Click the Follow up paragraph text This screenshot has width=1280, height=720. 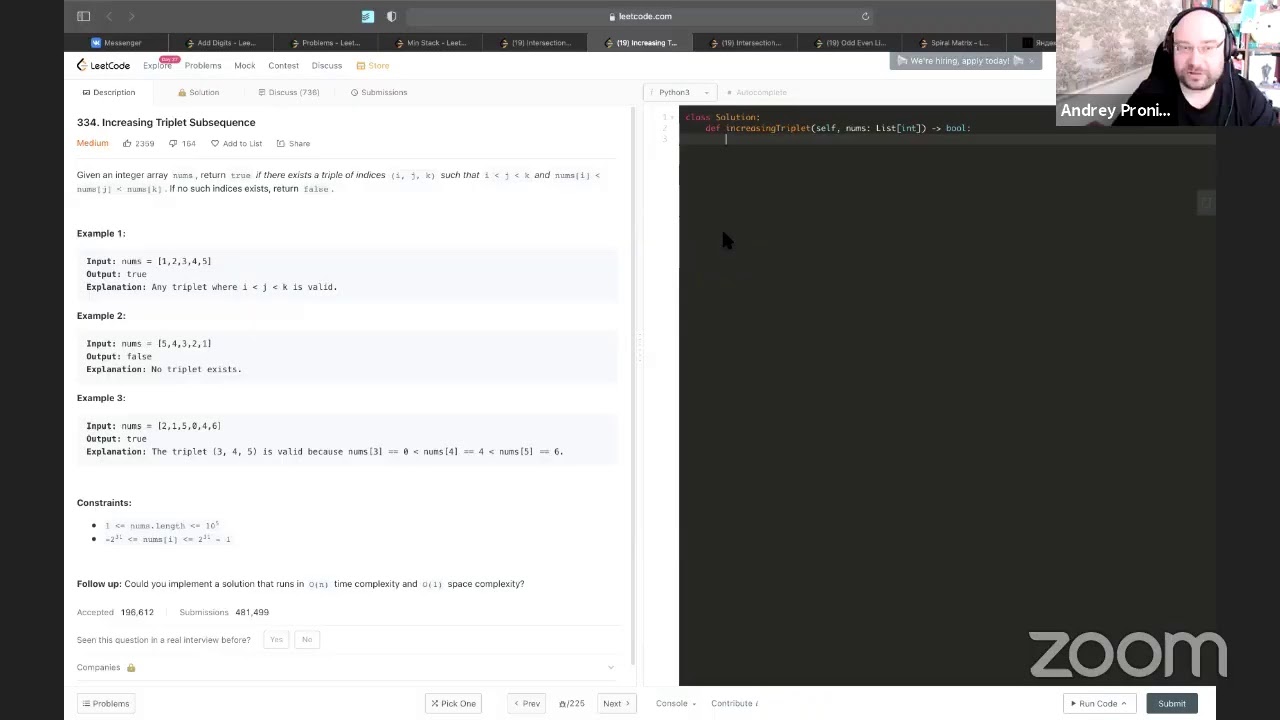pos(300,584)
